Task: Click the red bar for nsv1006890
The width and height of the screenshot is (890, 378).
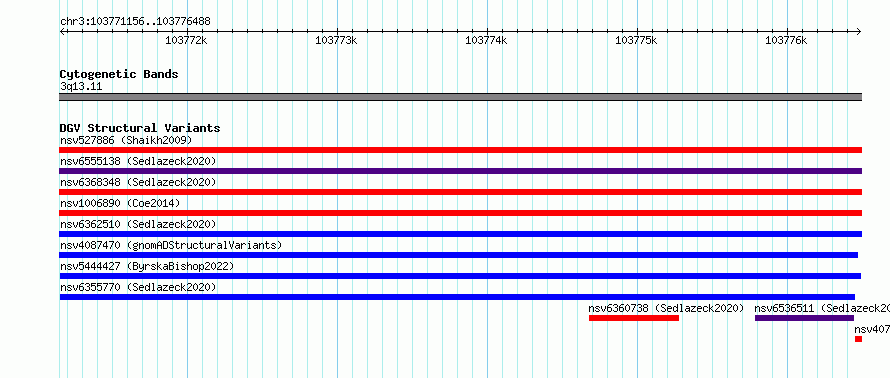Action: (460, 213)
